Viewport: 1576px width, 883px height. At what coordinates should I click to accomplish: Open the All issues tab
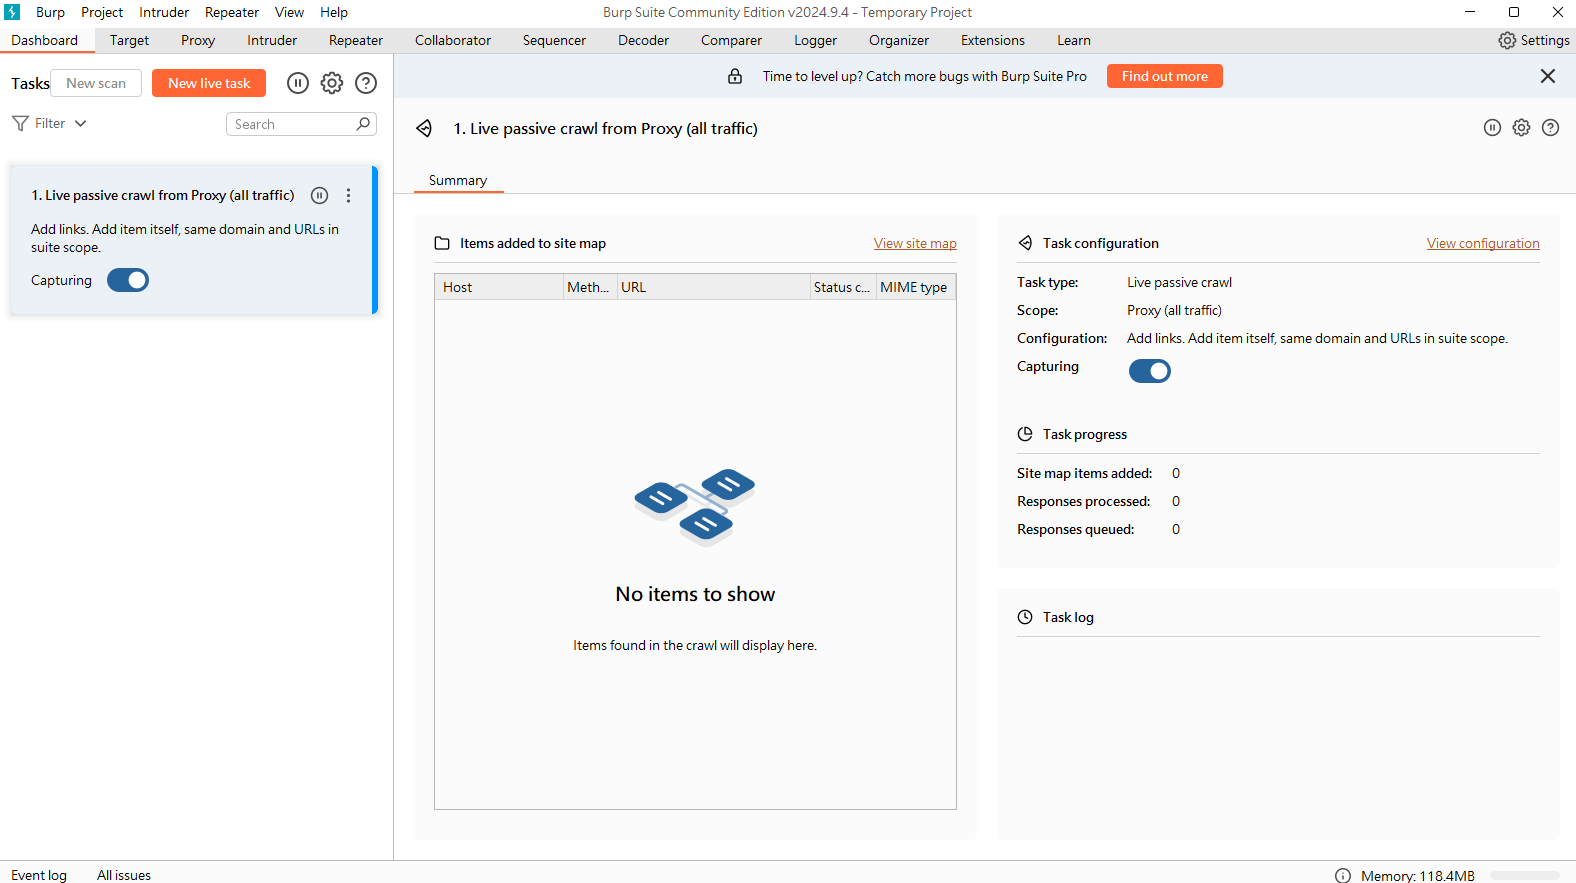(x=124, y=875)
